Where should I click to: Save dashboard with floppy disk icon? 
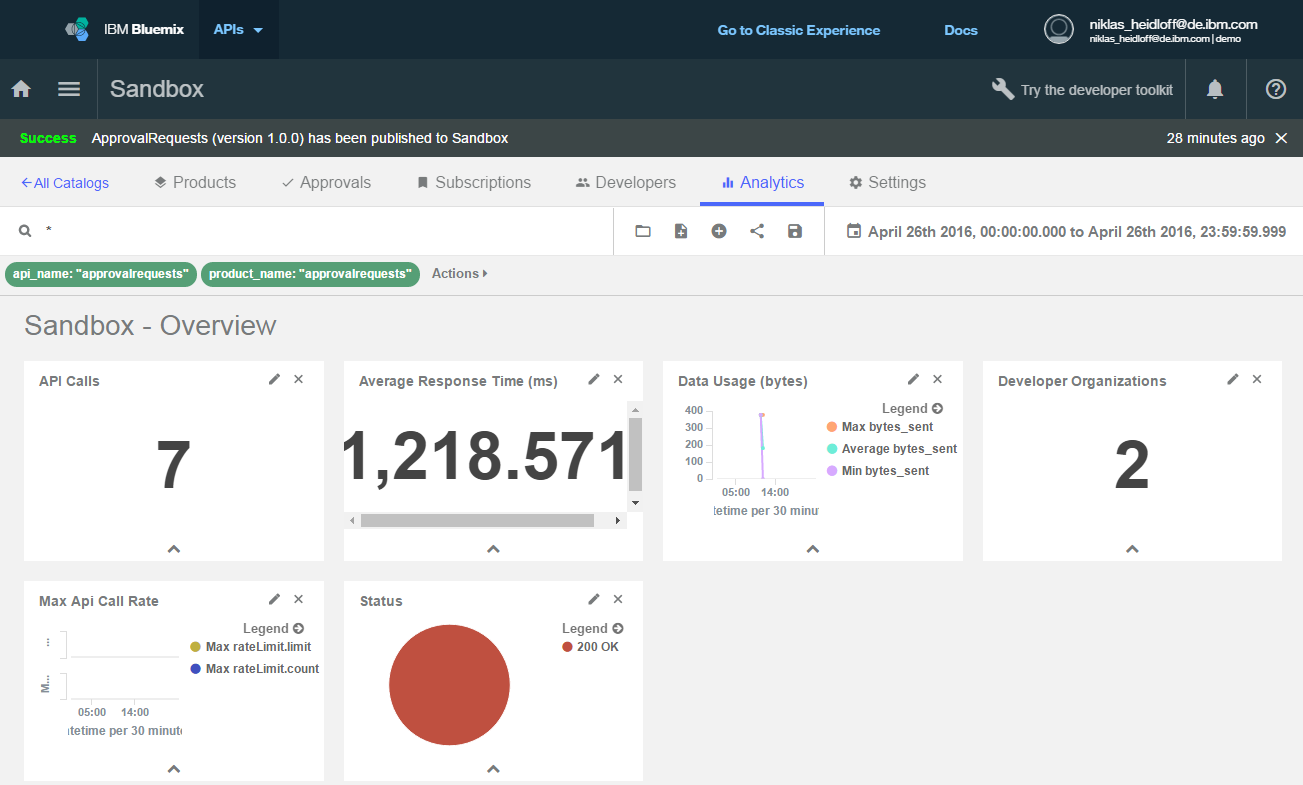(x=795, y=231)
